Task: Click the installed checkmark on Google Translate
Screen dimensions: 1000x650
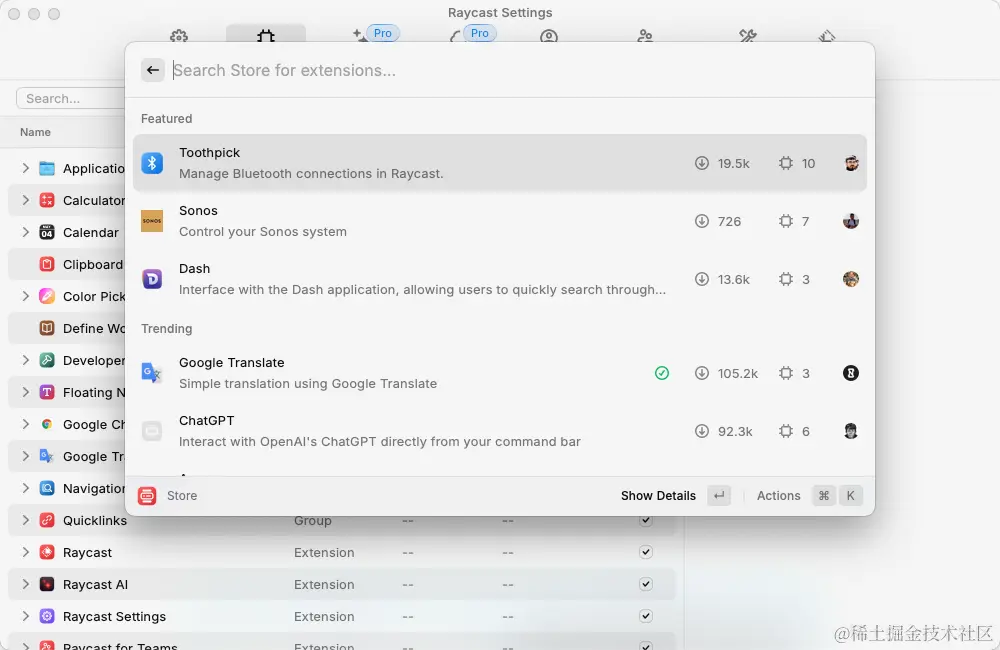Action: click(x=662, y=373)
